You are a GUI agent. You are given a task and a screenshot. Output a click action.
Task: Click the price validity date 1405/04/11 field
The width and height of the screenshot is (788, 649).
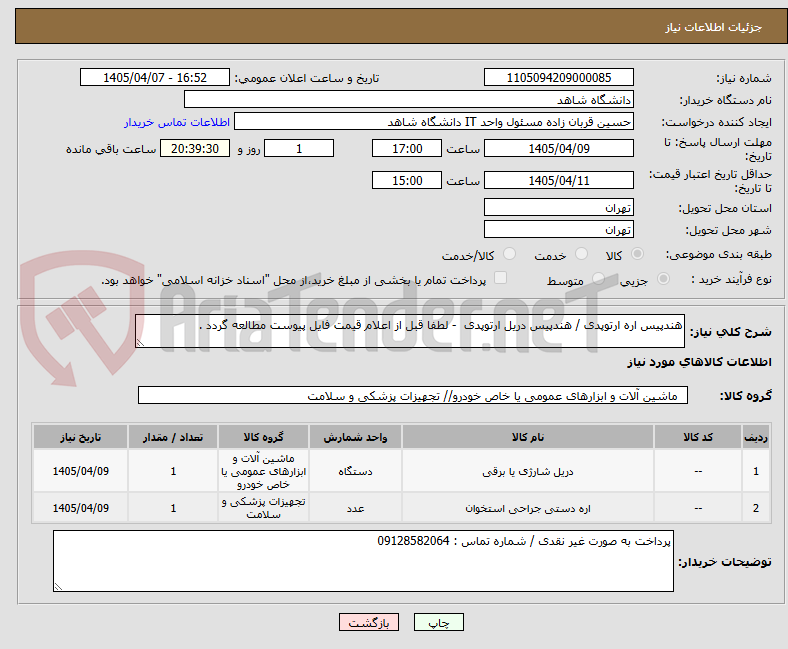[558, 180]
